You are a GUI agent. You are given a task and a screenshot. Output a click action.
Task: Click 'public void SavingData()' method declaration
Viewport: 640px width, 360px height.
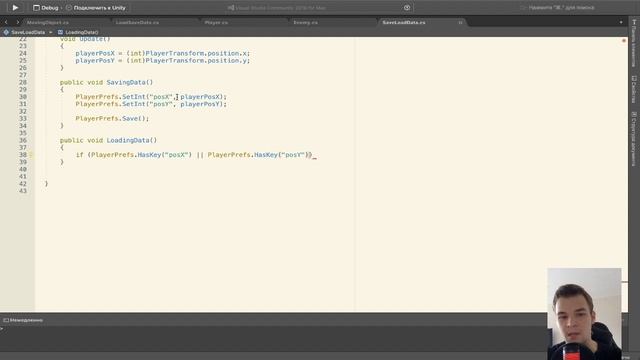click(x=107, y=82)
